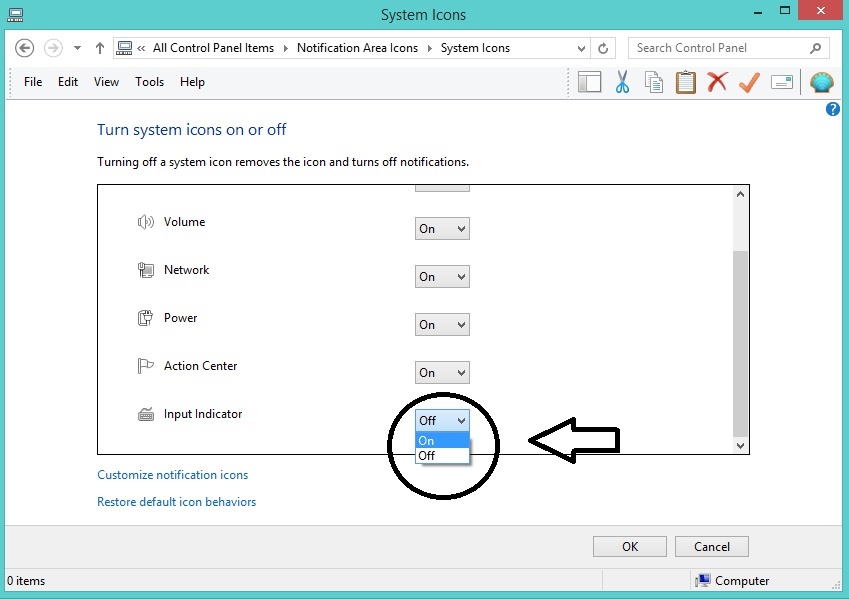Open the File menu
Image resolution: width=849 pixels, height=599 pixels.
pyautogui.click(x=33, y=82)
